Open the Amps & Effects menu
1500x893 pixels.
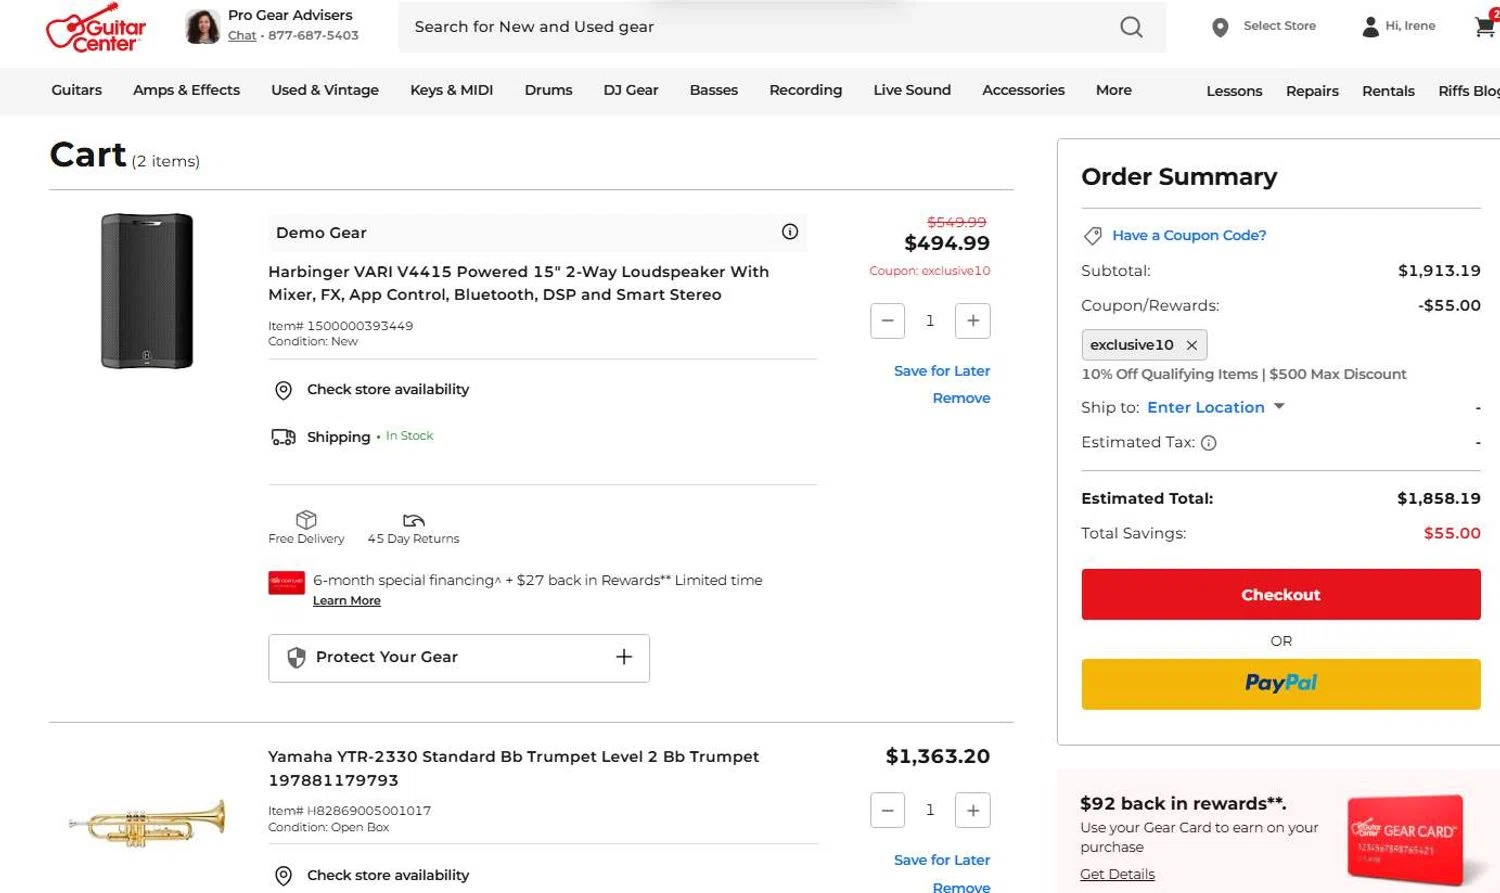[x=186, y=90]
